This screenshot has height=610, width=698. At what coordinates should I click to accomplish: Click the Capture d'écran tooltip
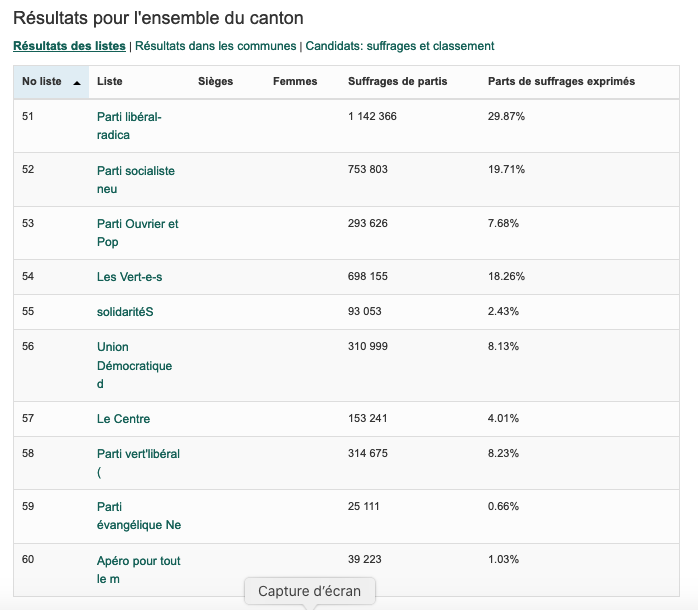(x=310, y=591)
